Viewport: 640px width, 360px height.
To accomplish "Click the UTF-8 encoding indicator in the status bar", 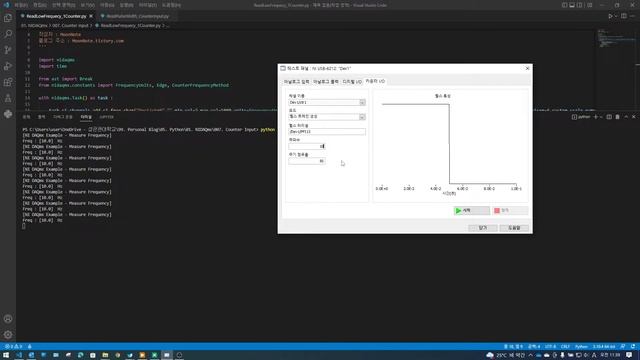I will pos(550,347).
